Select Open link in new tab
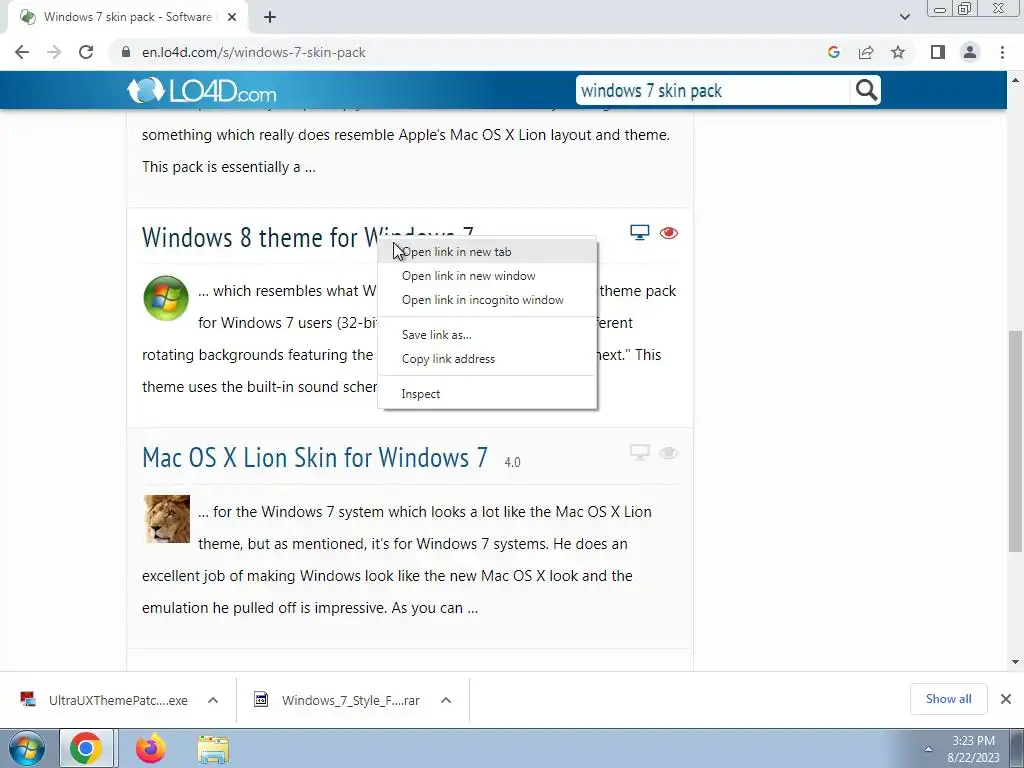1024x768 pixels. coord(487,251)
